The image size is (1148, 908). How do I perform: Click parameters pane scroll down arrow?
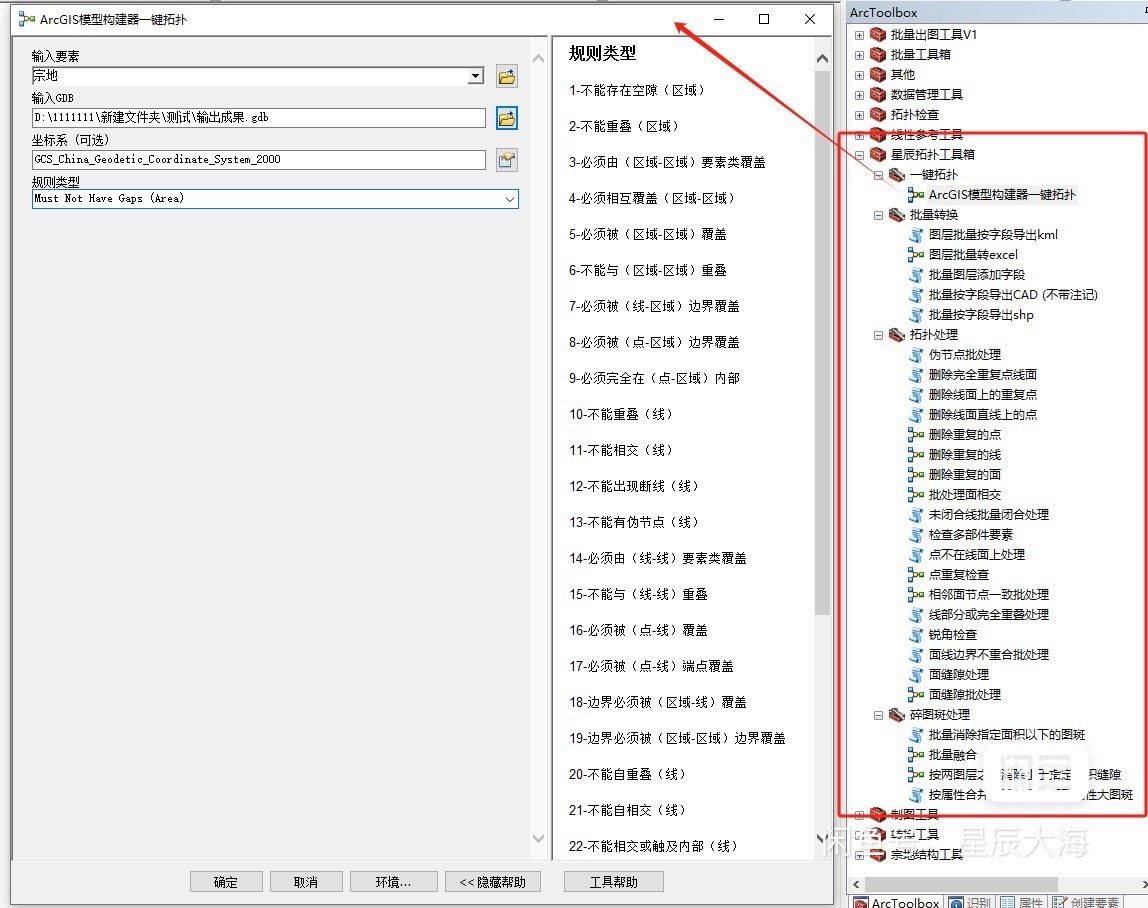click(539, 838)
